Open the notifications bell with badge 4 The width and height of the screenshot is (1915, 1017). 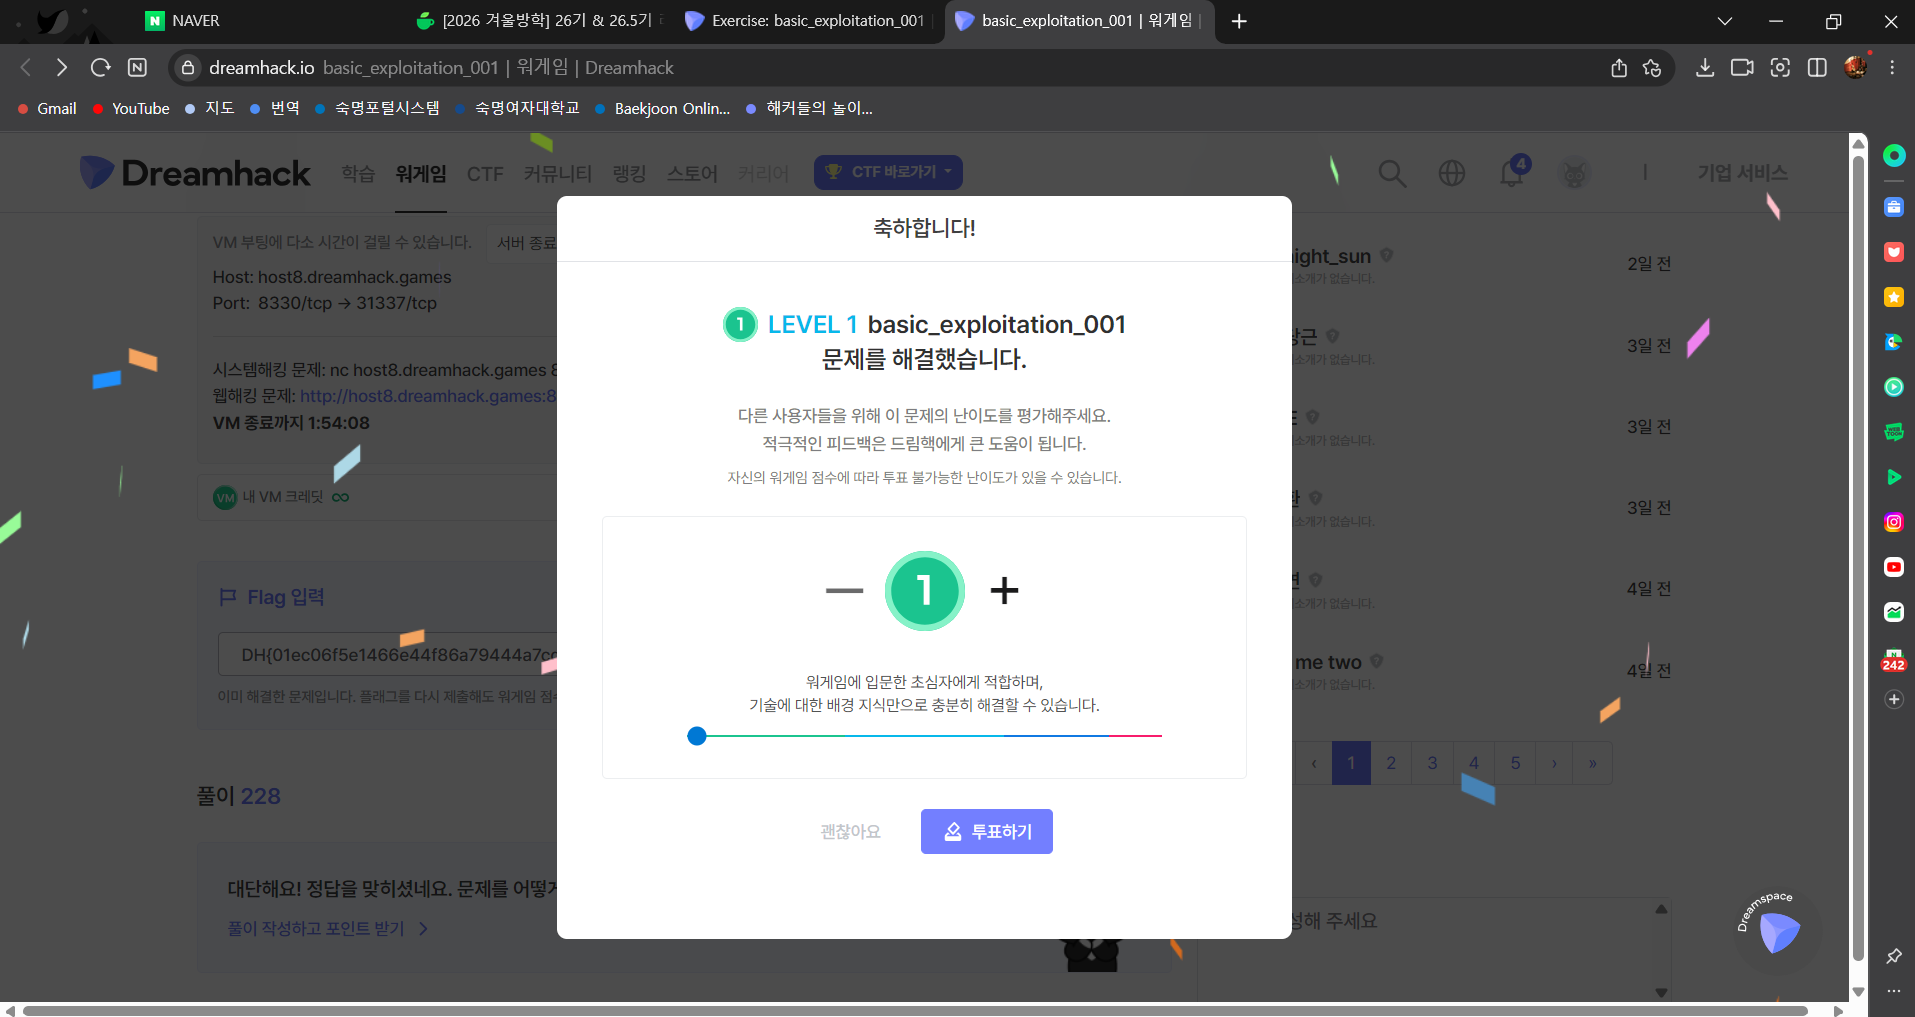click(1511, 173)
